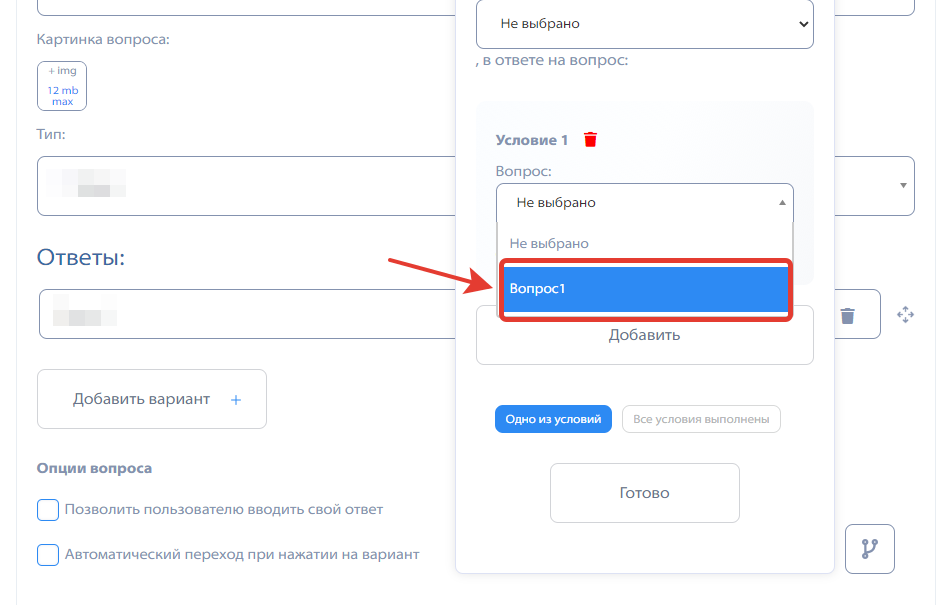Click the gray trash icon beside answer
The image size is (949, 605).
pos(847,315)
